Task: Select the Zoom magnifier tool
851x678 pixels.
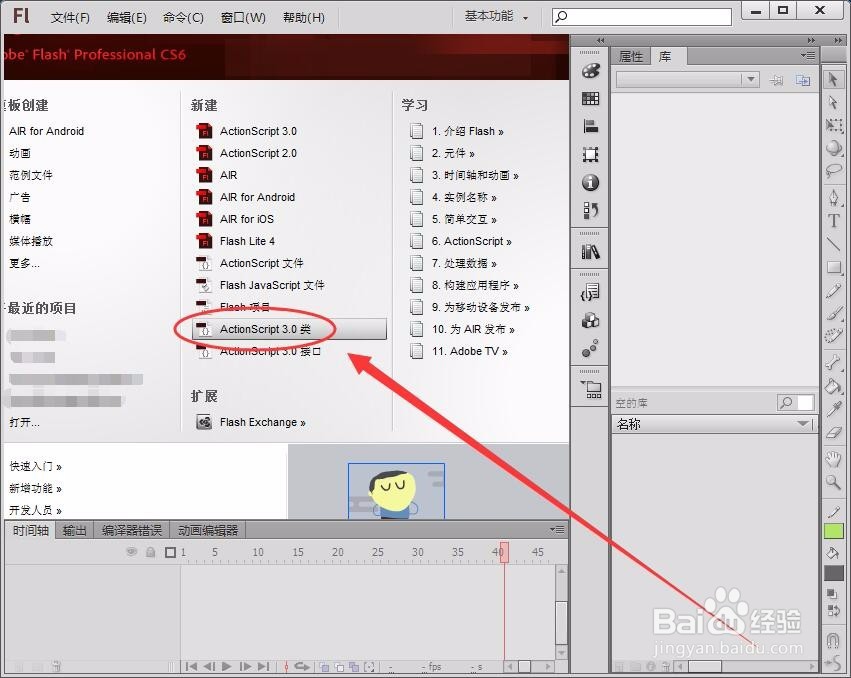Action: [833, 482]
